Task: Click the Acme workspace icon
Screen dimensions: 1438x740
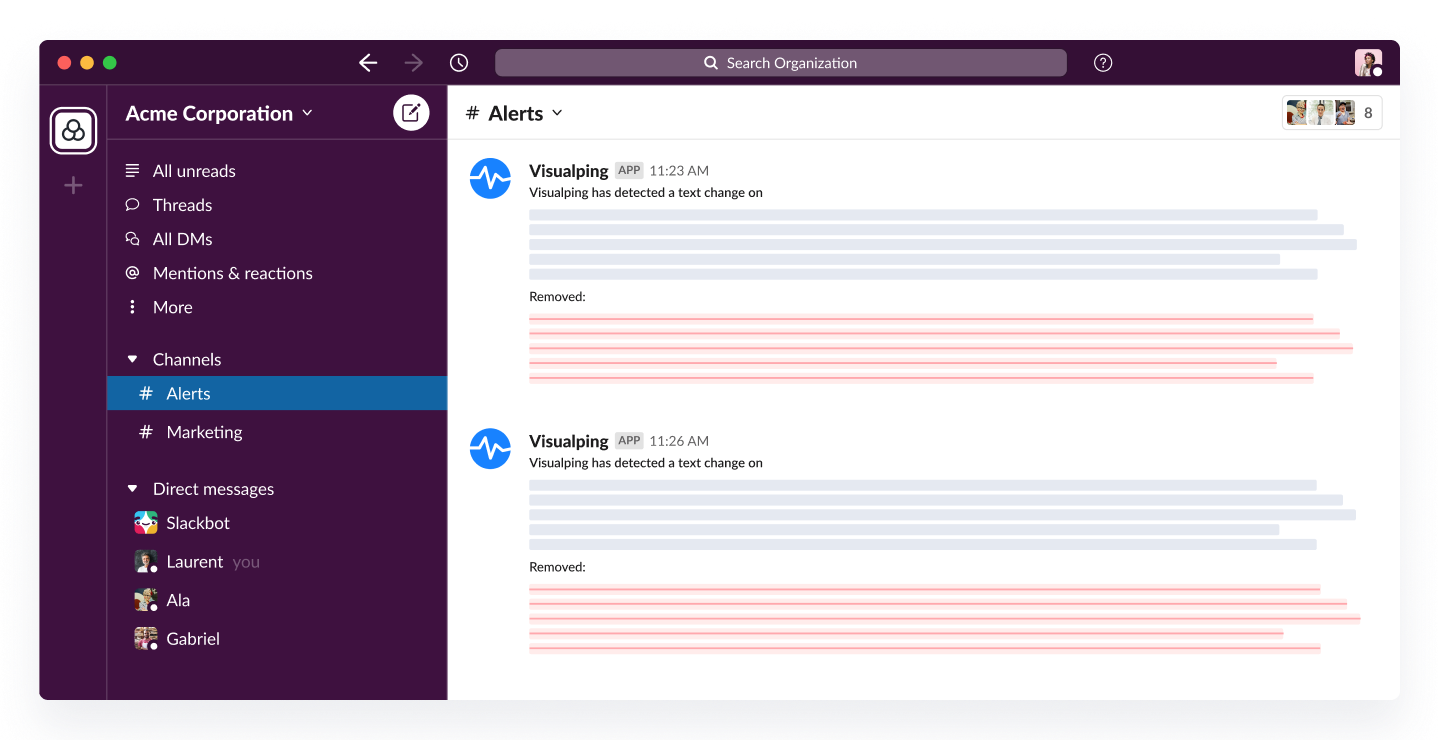Action: click(x=73, y=131)
